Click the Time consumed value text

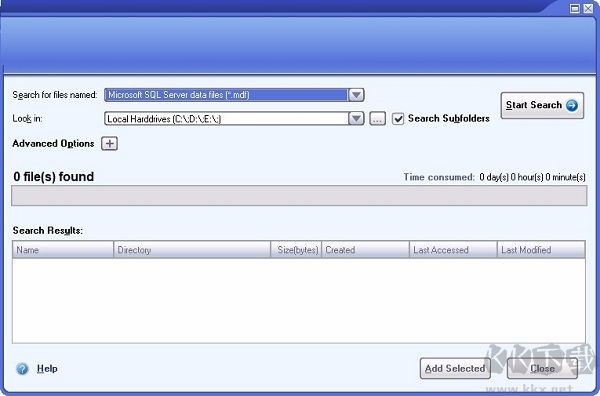click(532, 177)
